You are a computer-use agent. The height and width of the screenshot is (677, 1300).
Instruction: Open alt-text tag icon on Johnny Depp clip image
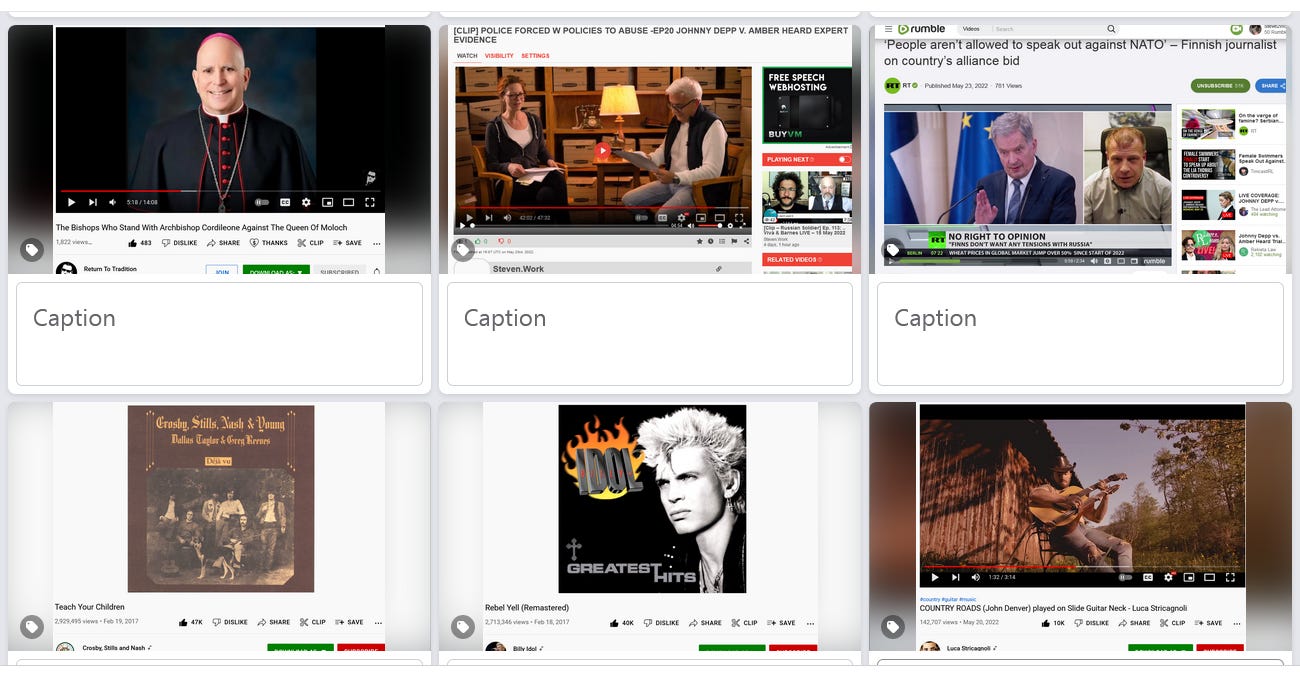(462, 250)
